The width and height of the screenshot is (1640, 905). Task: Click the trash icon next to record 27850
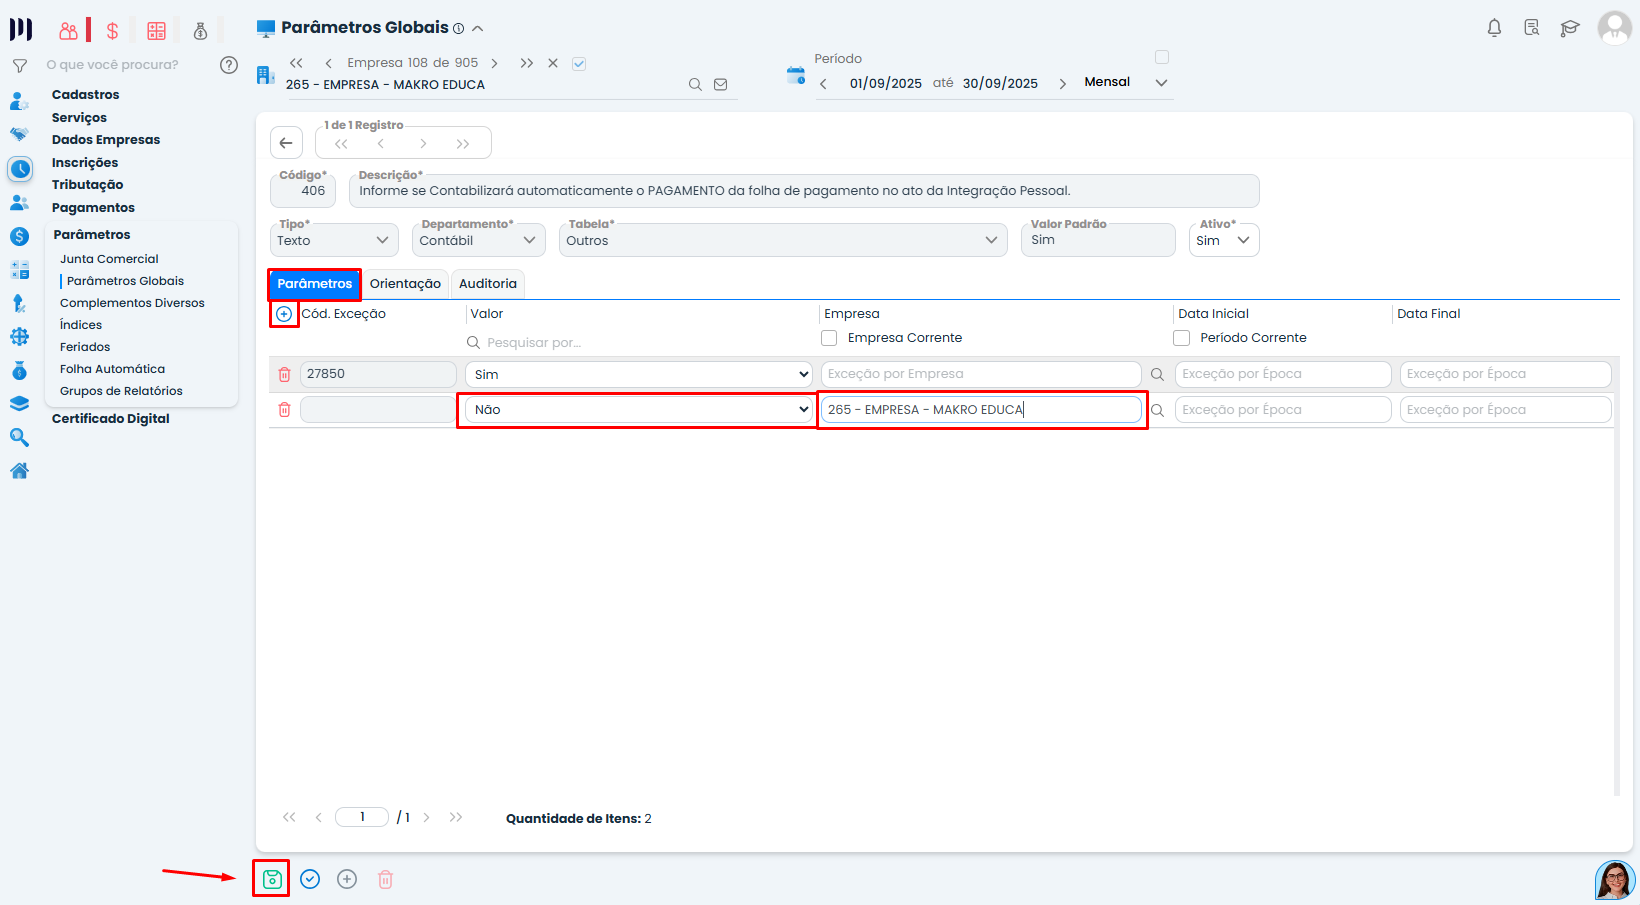(284, 373)
